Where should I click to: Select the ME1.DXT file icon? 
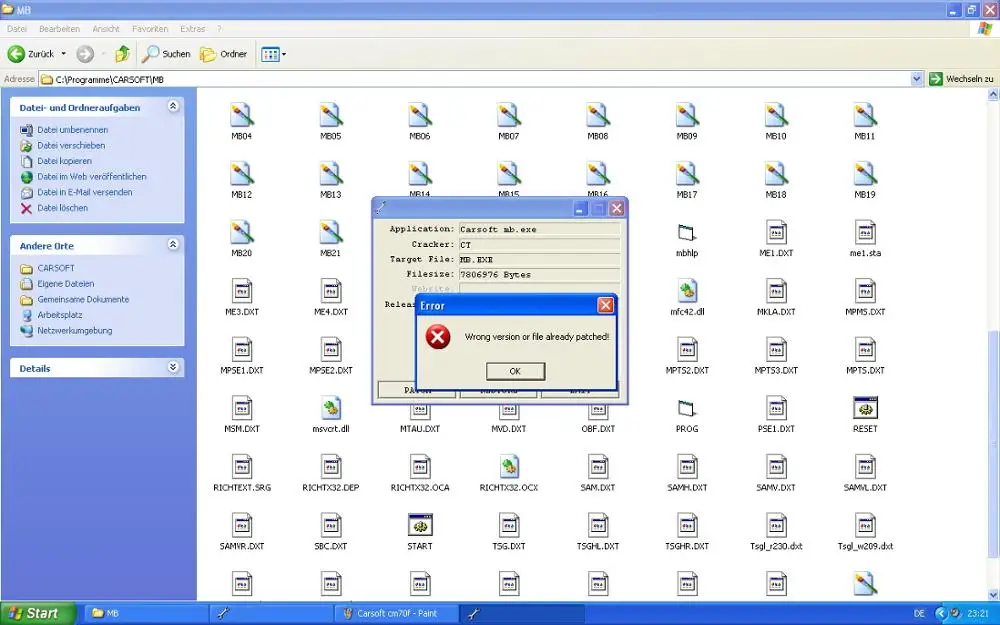click(x=776, y=233)
